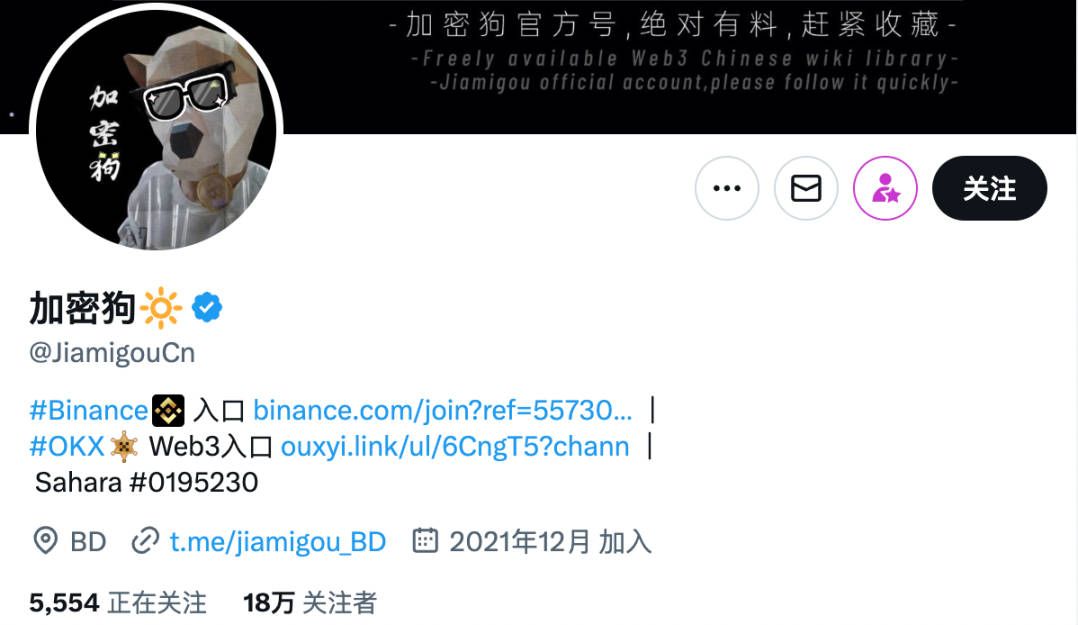This screenshot has height=625, width=1078.
Task: View the 5,554 正在关注 following list
Action: pyautogui.click(x=118, y=603)
